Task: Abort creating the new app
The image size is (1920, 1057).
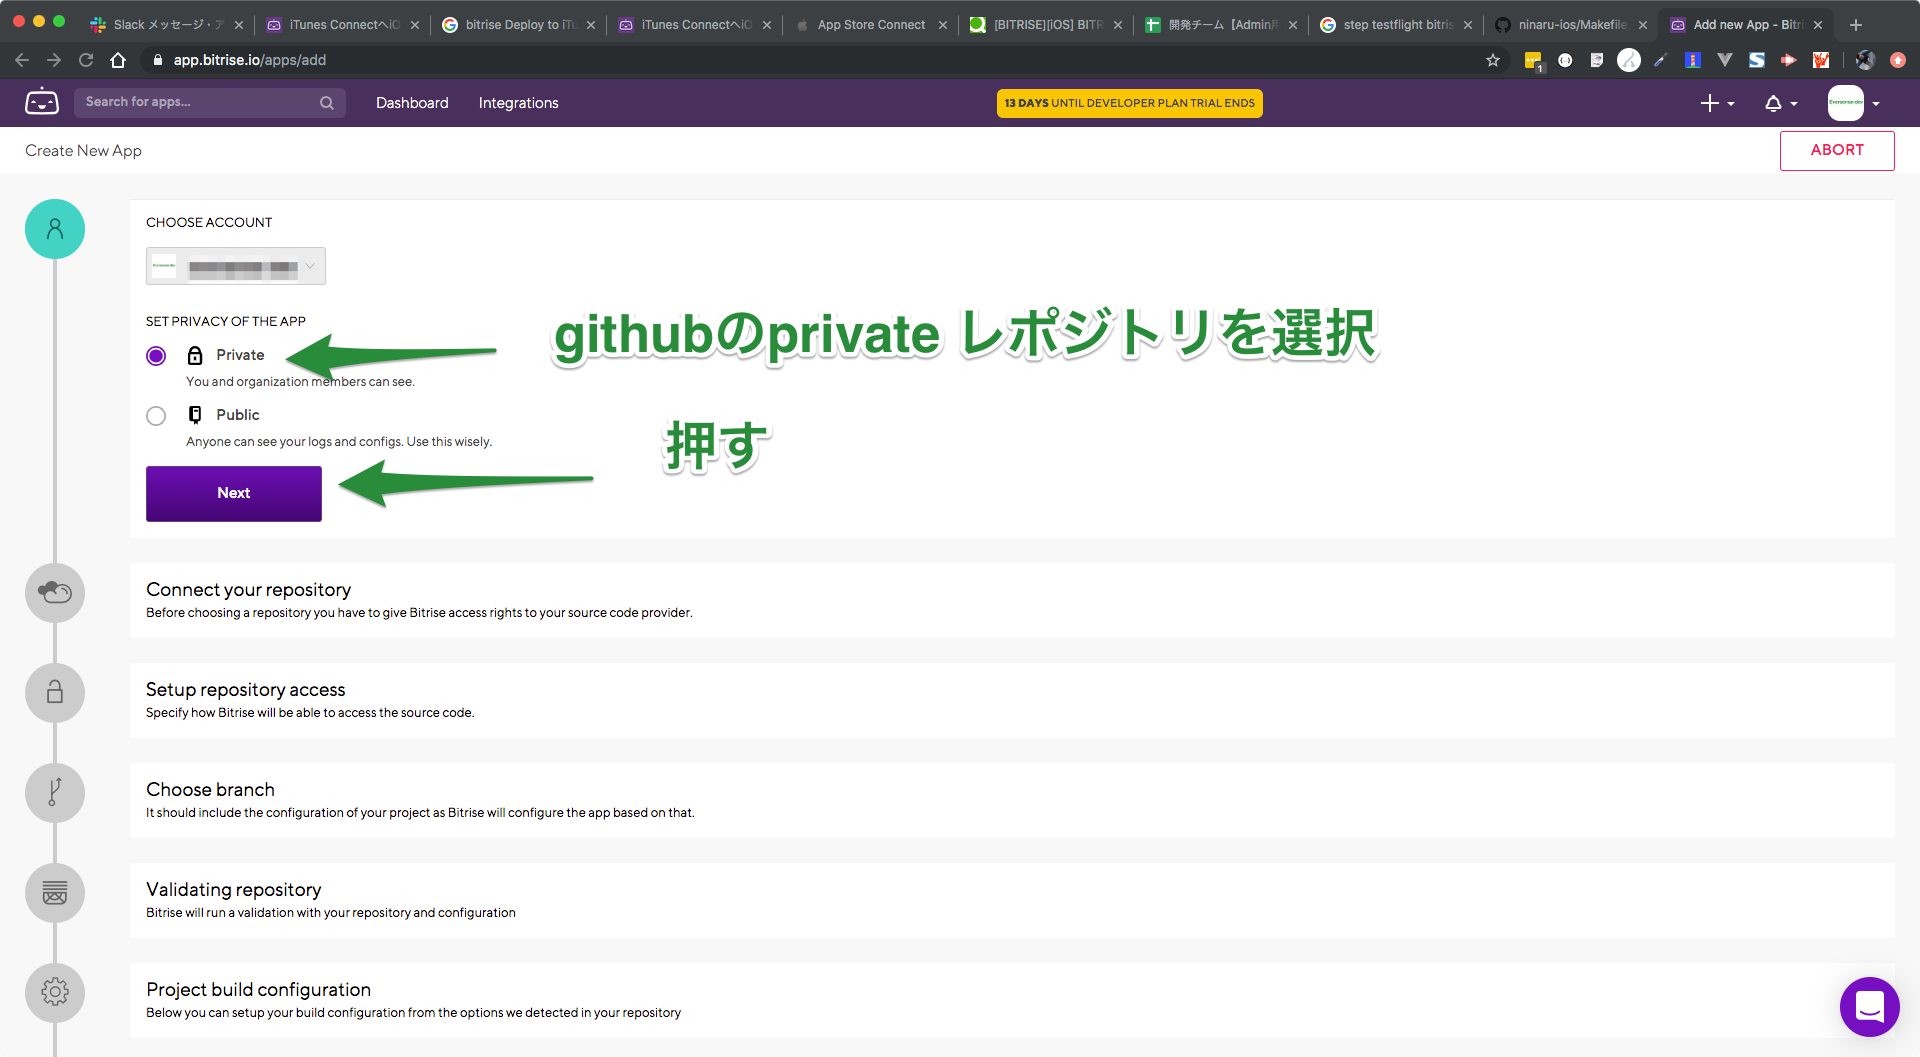Action: click(x=1837, y=150)
